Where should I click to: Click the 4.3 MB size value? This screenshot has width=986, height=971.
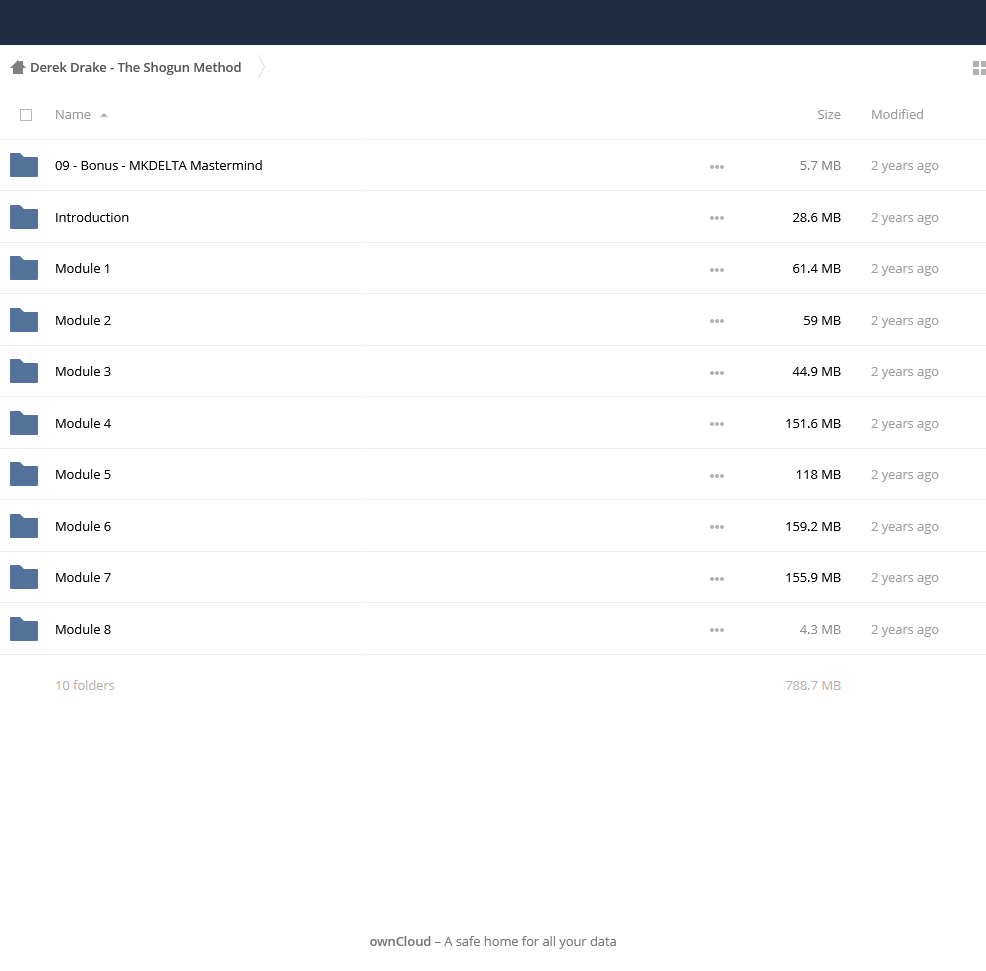tap(820, 630)
